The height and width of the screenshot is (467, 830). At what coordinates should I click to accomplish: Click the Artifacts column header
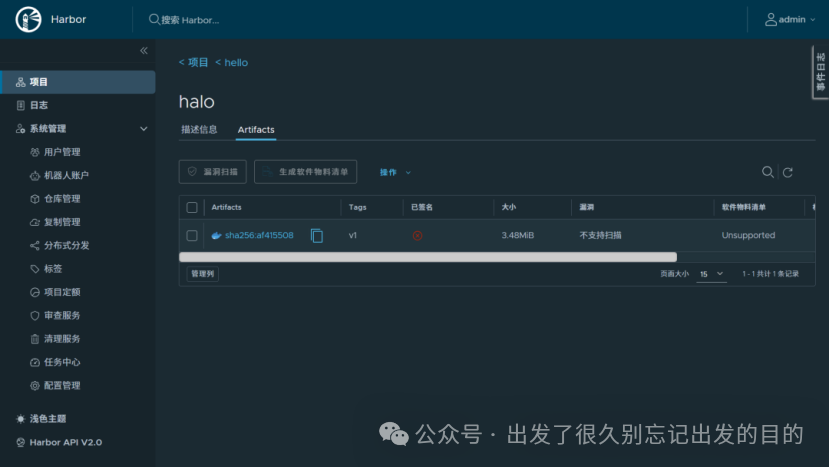pos(227,208)
